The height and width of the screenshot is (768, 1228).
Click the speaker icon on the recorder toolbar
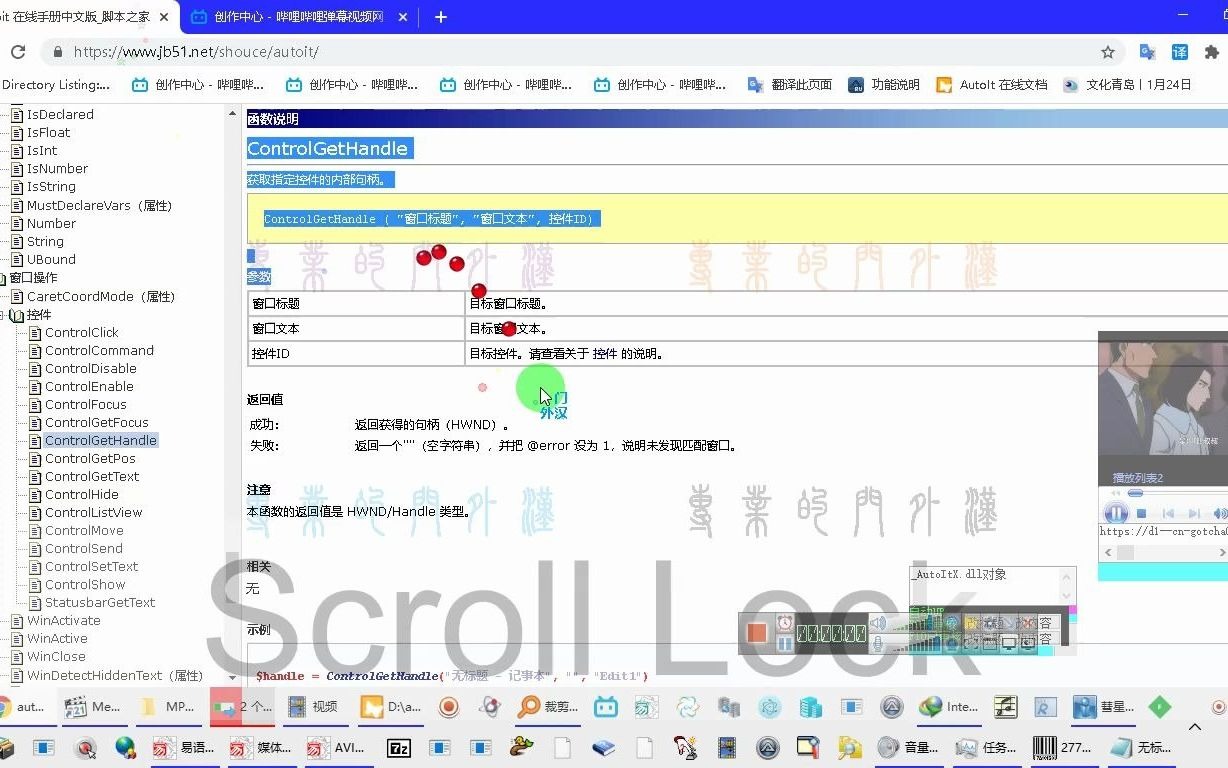point(877,624)
